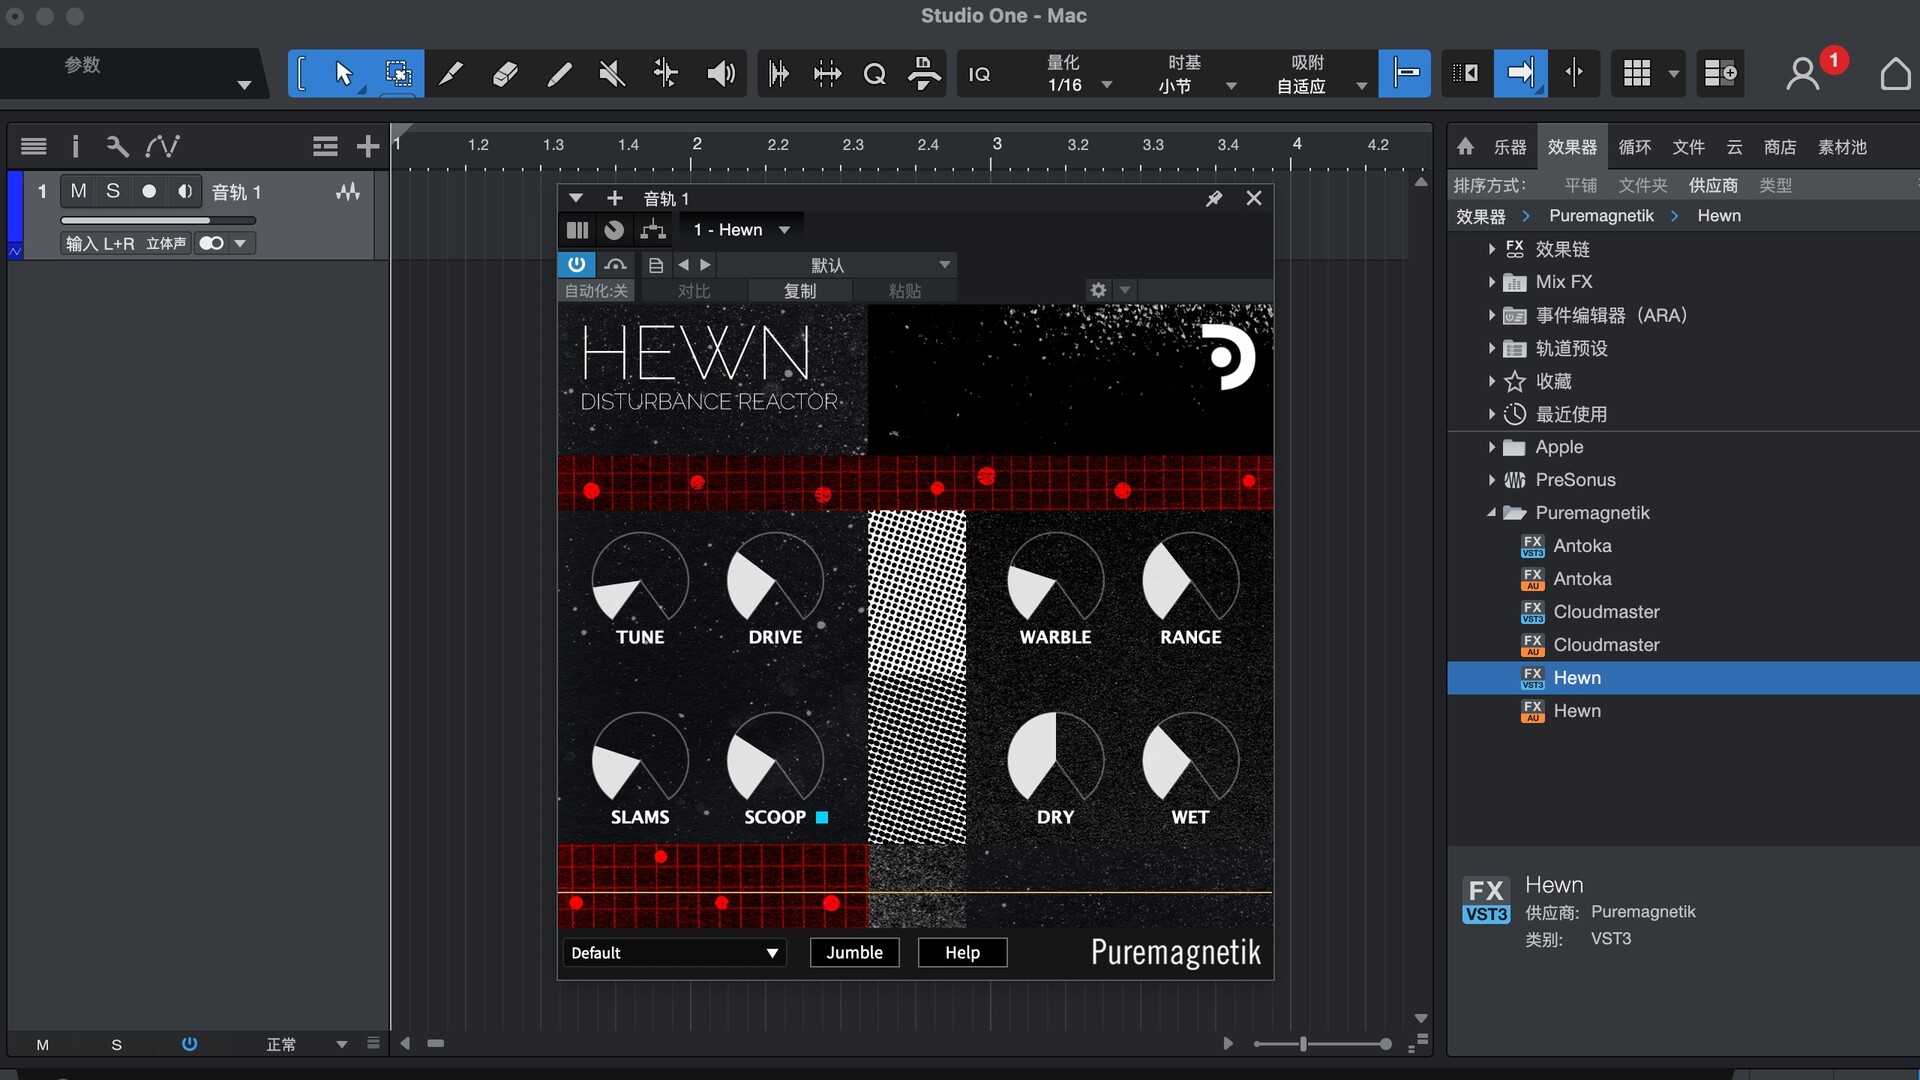This screenshot has width=1920, height=1080.
Task: Open the track list icon
Action: [x=34, y=146]
